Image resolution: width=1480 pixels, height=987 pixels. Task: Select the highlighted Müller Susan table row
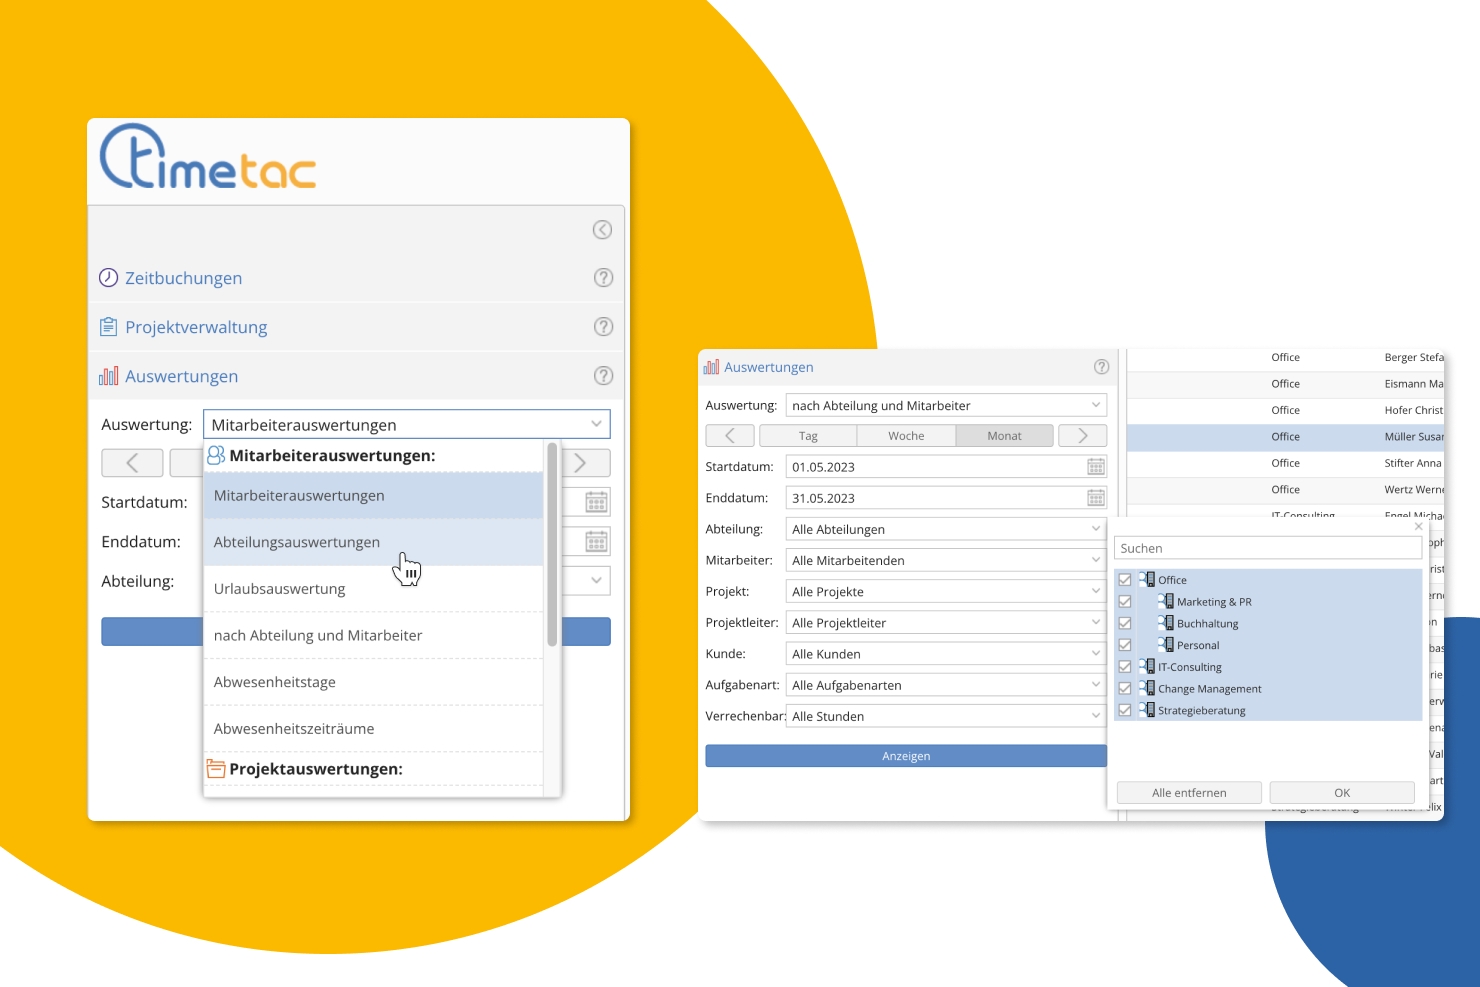[1285, 437]
